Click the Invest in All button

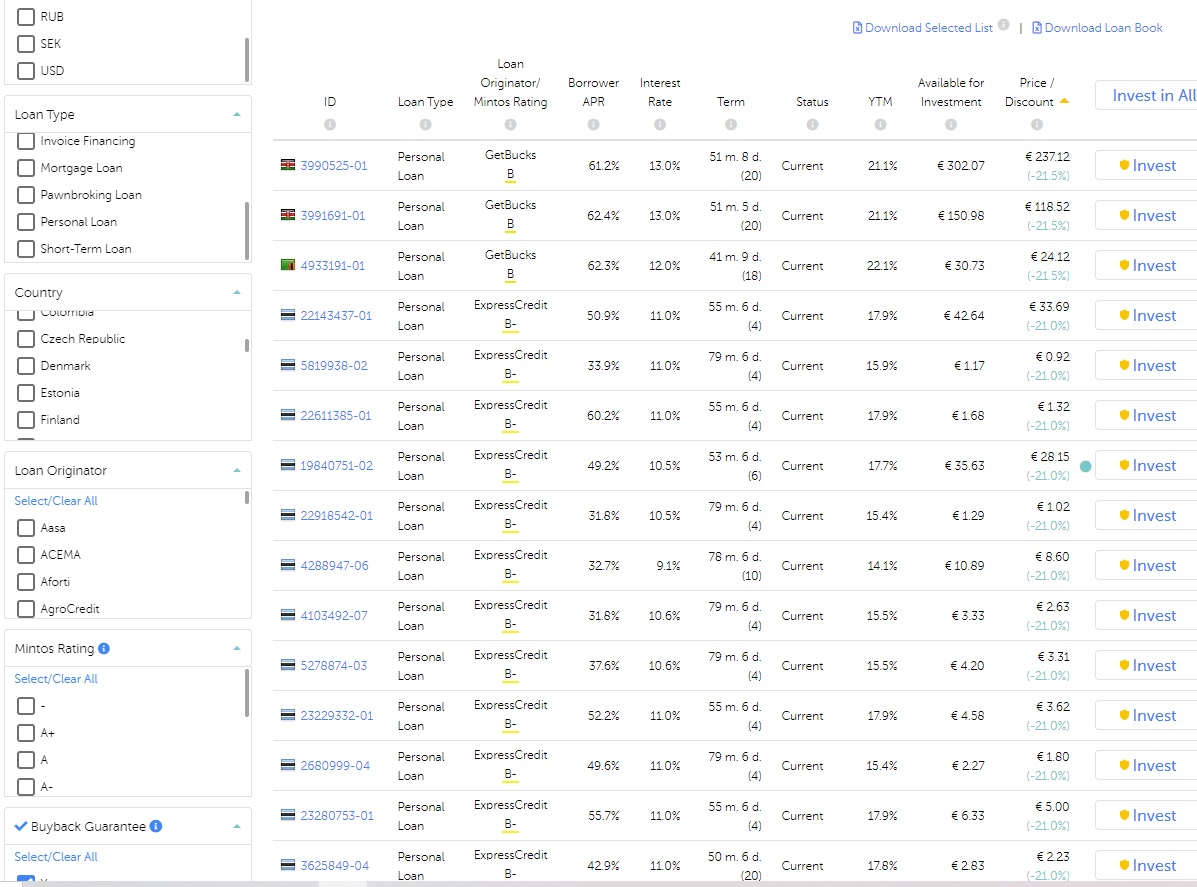click(1147, 95)
